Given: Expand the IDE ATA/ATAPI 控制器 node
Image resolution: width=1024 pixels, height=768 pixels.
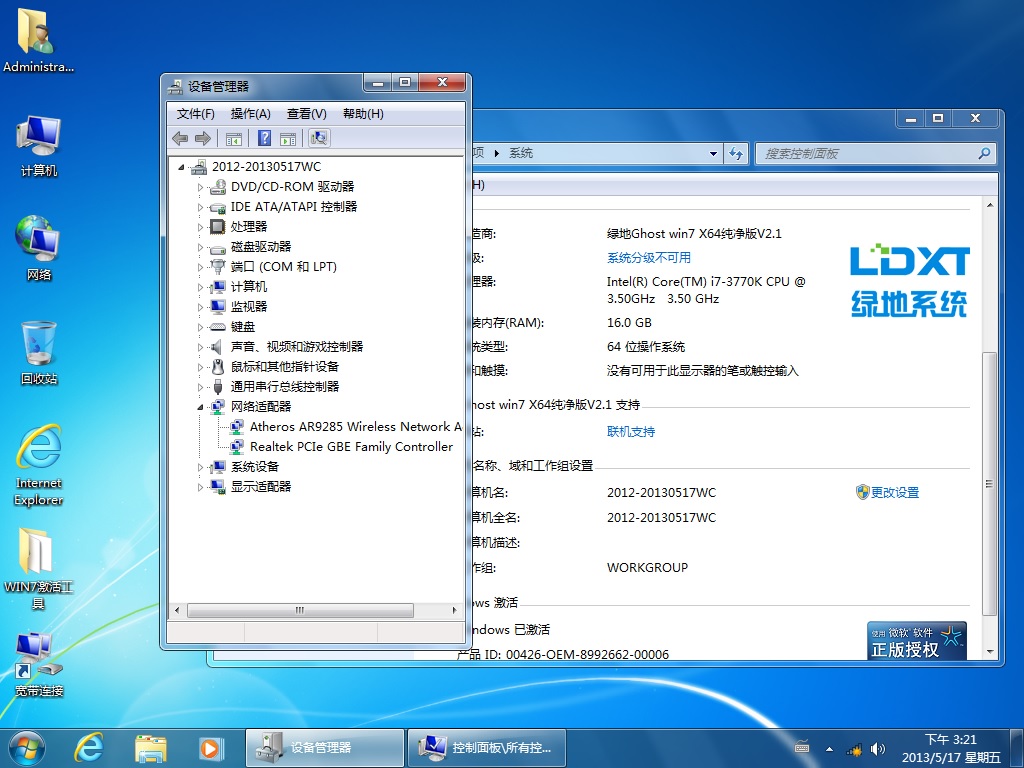Looking at the screenshot, I should (x=200, y=207).
